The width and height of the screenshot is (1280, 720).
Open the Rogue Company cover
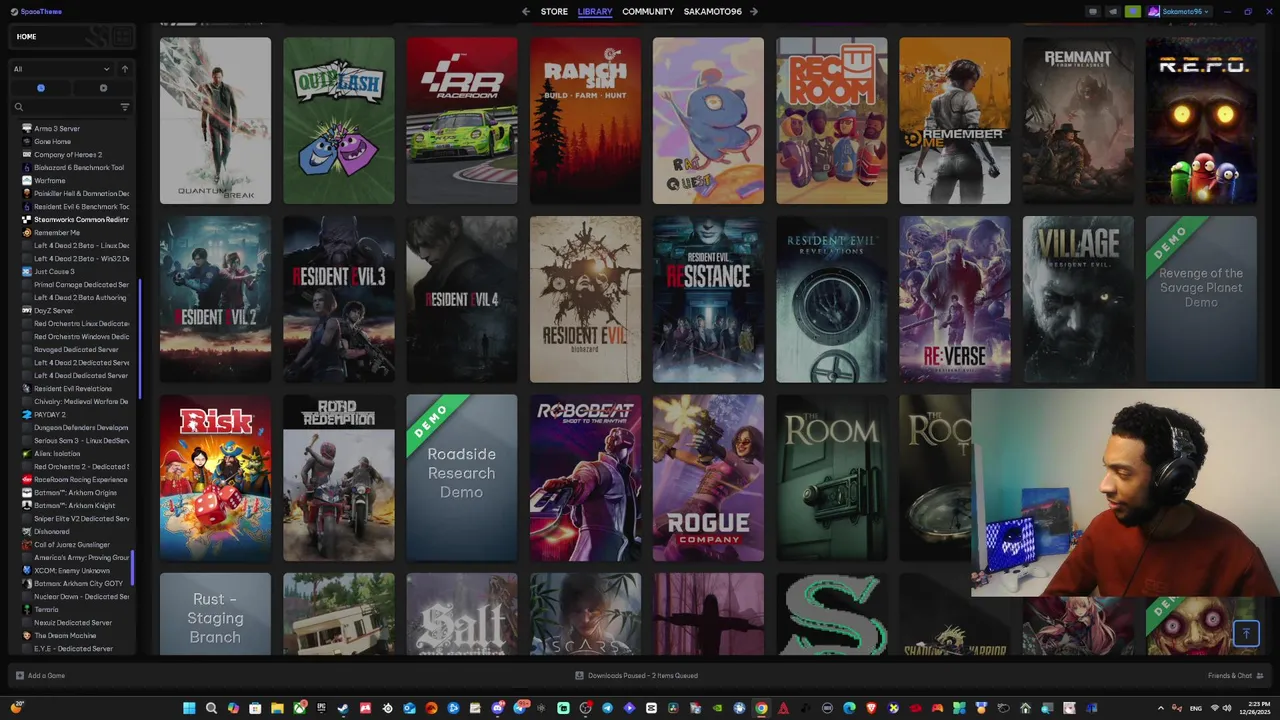coord(708,478)
